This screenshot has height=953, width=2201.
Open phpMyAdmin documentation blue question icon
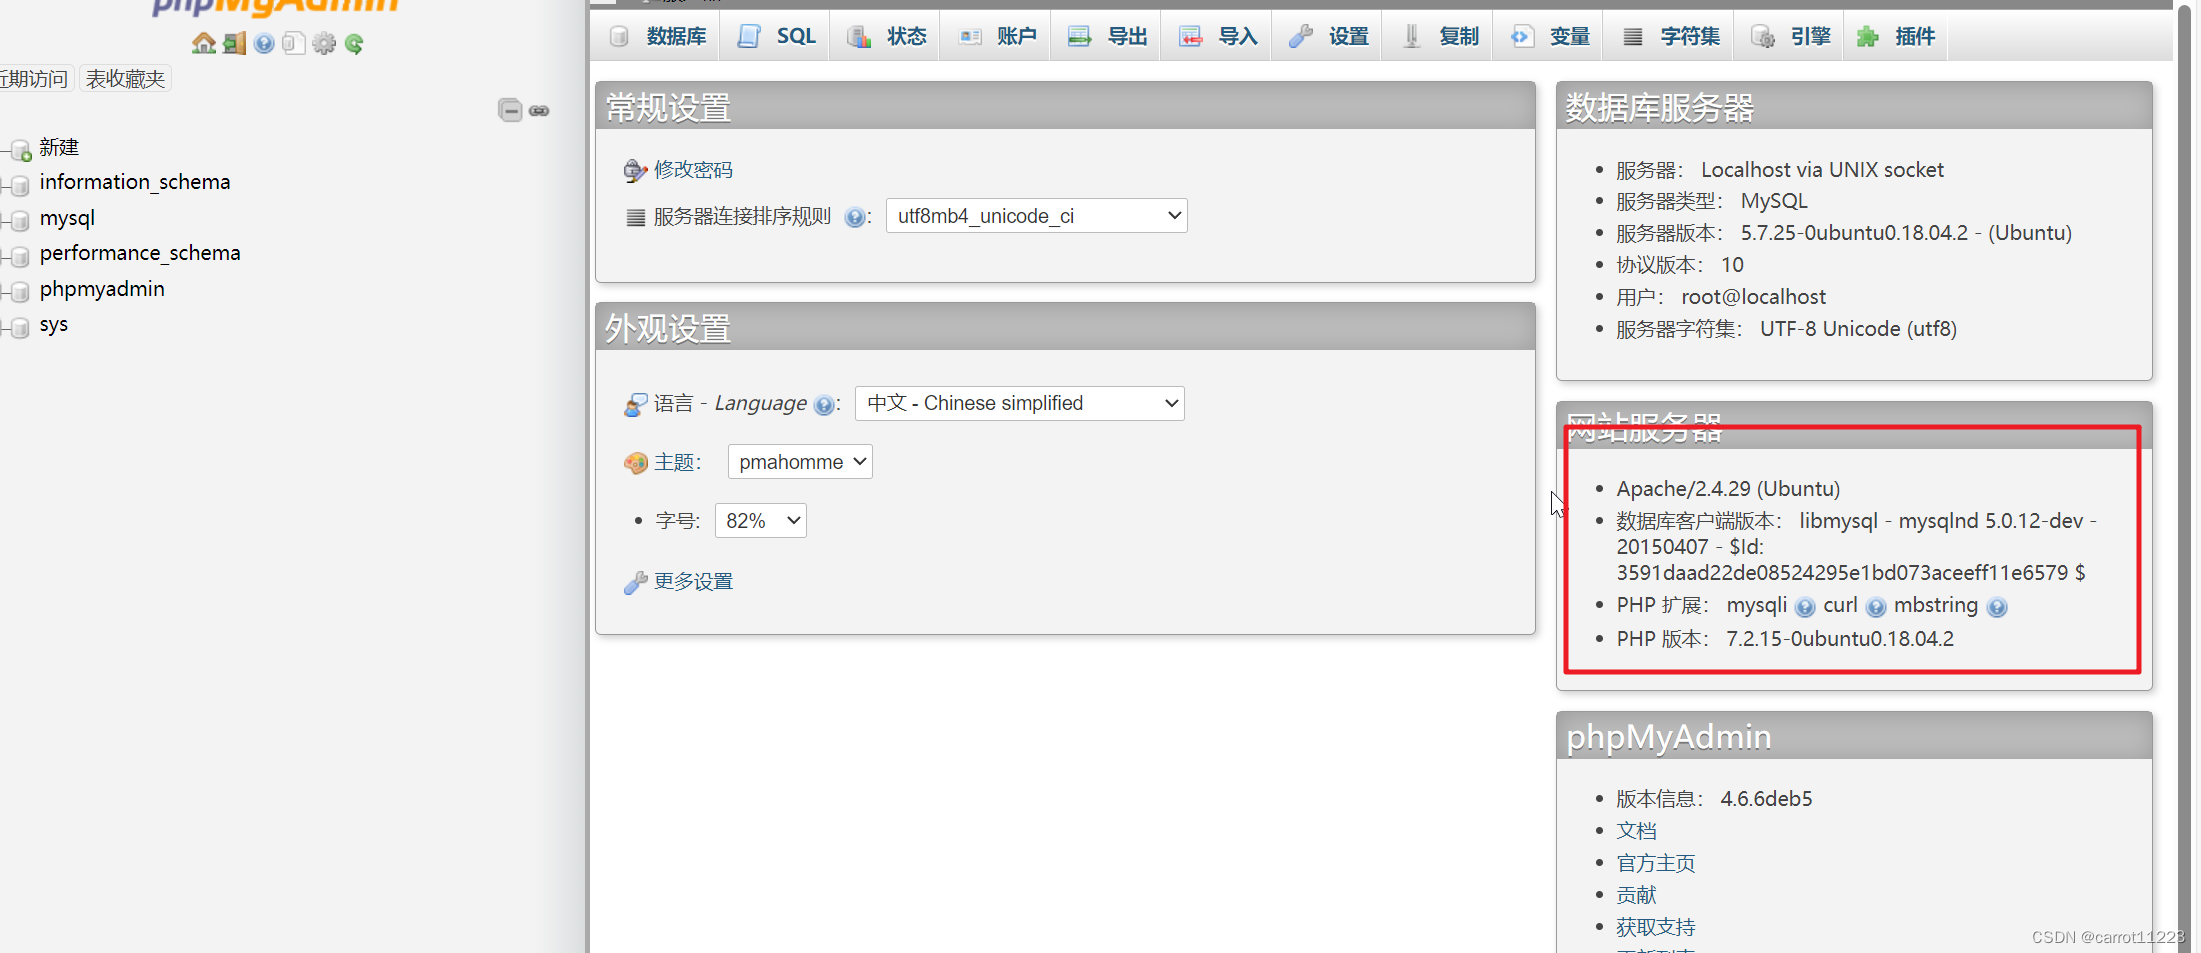coord(264,43)
